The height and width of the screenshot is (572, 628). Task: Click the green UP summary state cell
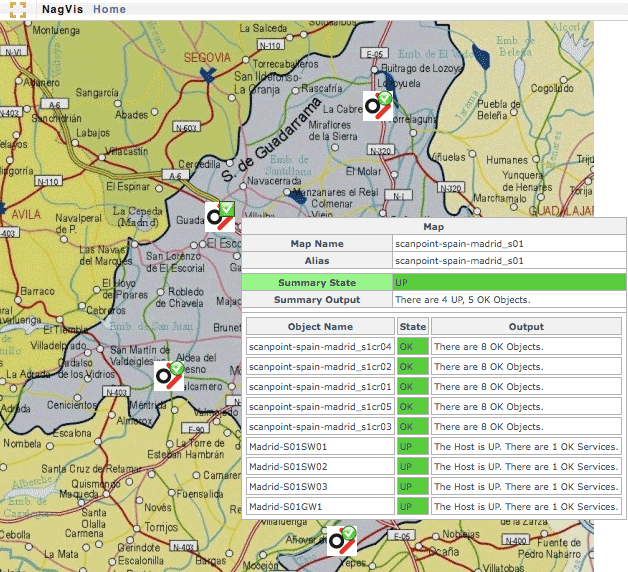509,283
